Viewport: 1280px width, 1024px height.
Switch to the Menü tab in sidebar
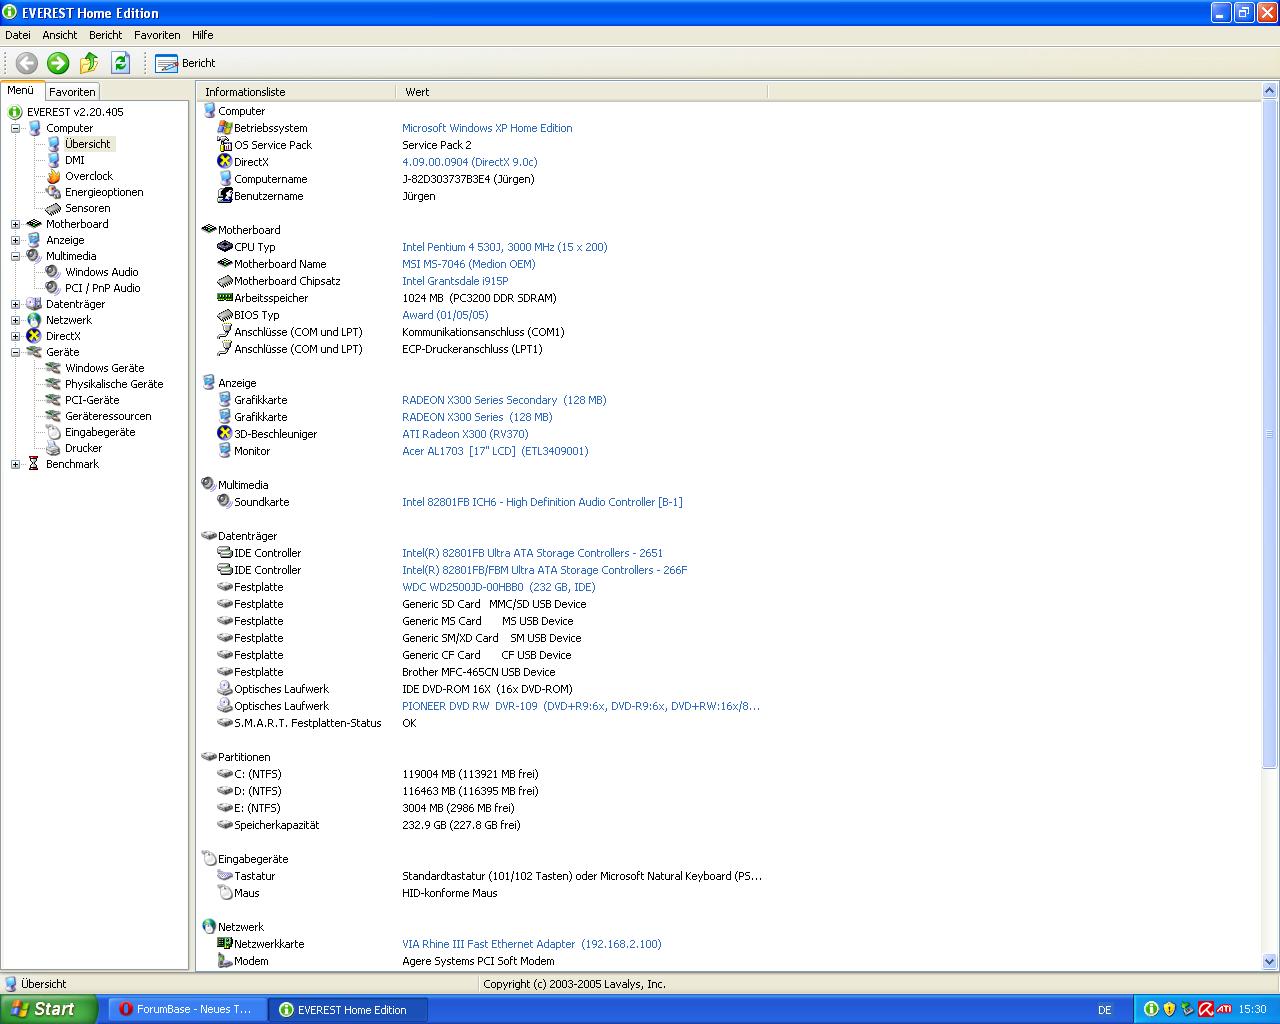click(21, 90)
